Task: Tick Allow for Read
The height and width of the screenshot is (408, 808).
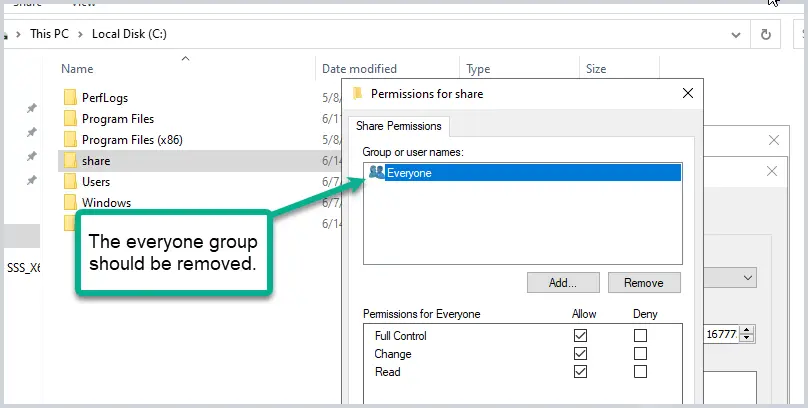Action: pos(580,371)
